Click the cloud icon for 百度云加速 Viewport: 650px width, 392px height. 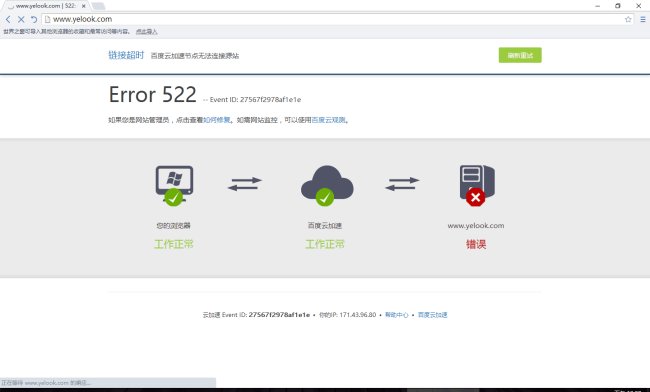pos(327,185)
